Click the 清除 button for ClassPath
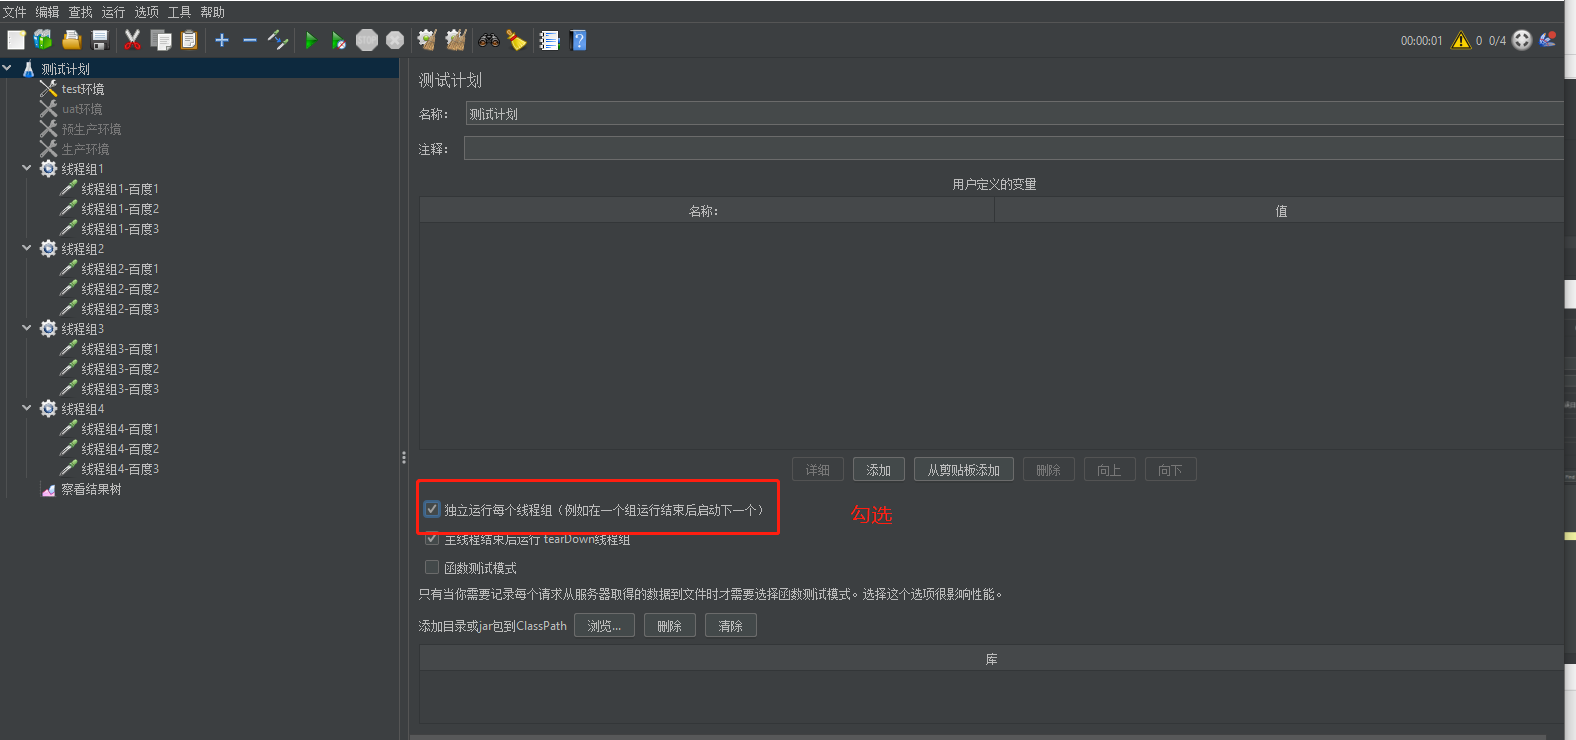Screen dimensions: 1576x740 pos(731,626)
